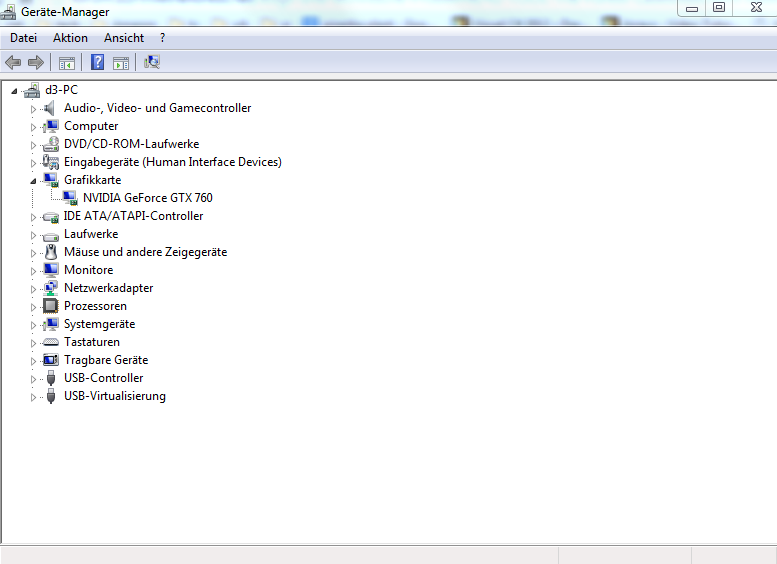Open the Aktion menu
This screenshot has height=564, width=777.
[70, 38]
